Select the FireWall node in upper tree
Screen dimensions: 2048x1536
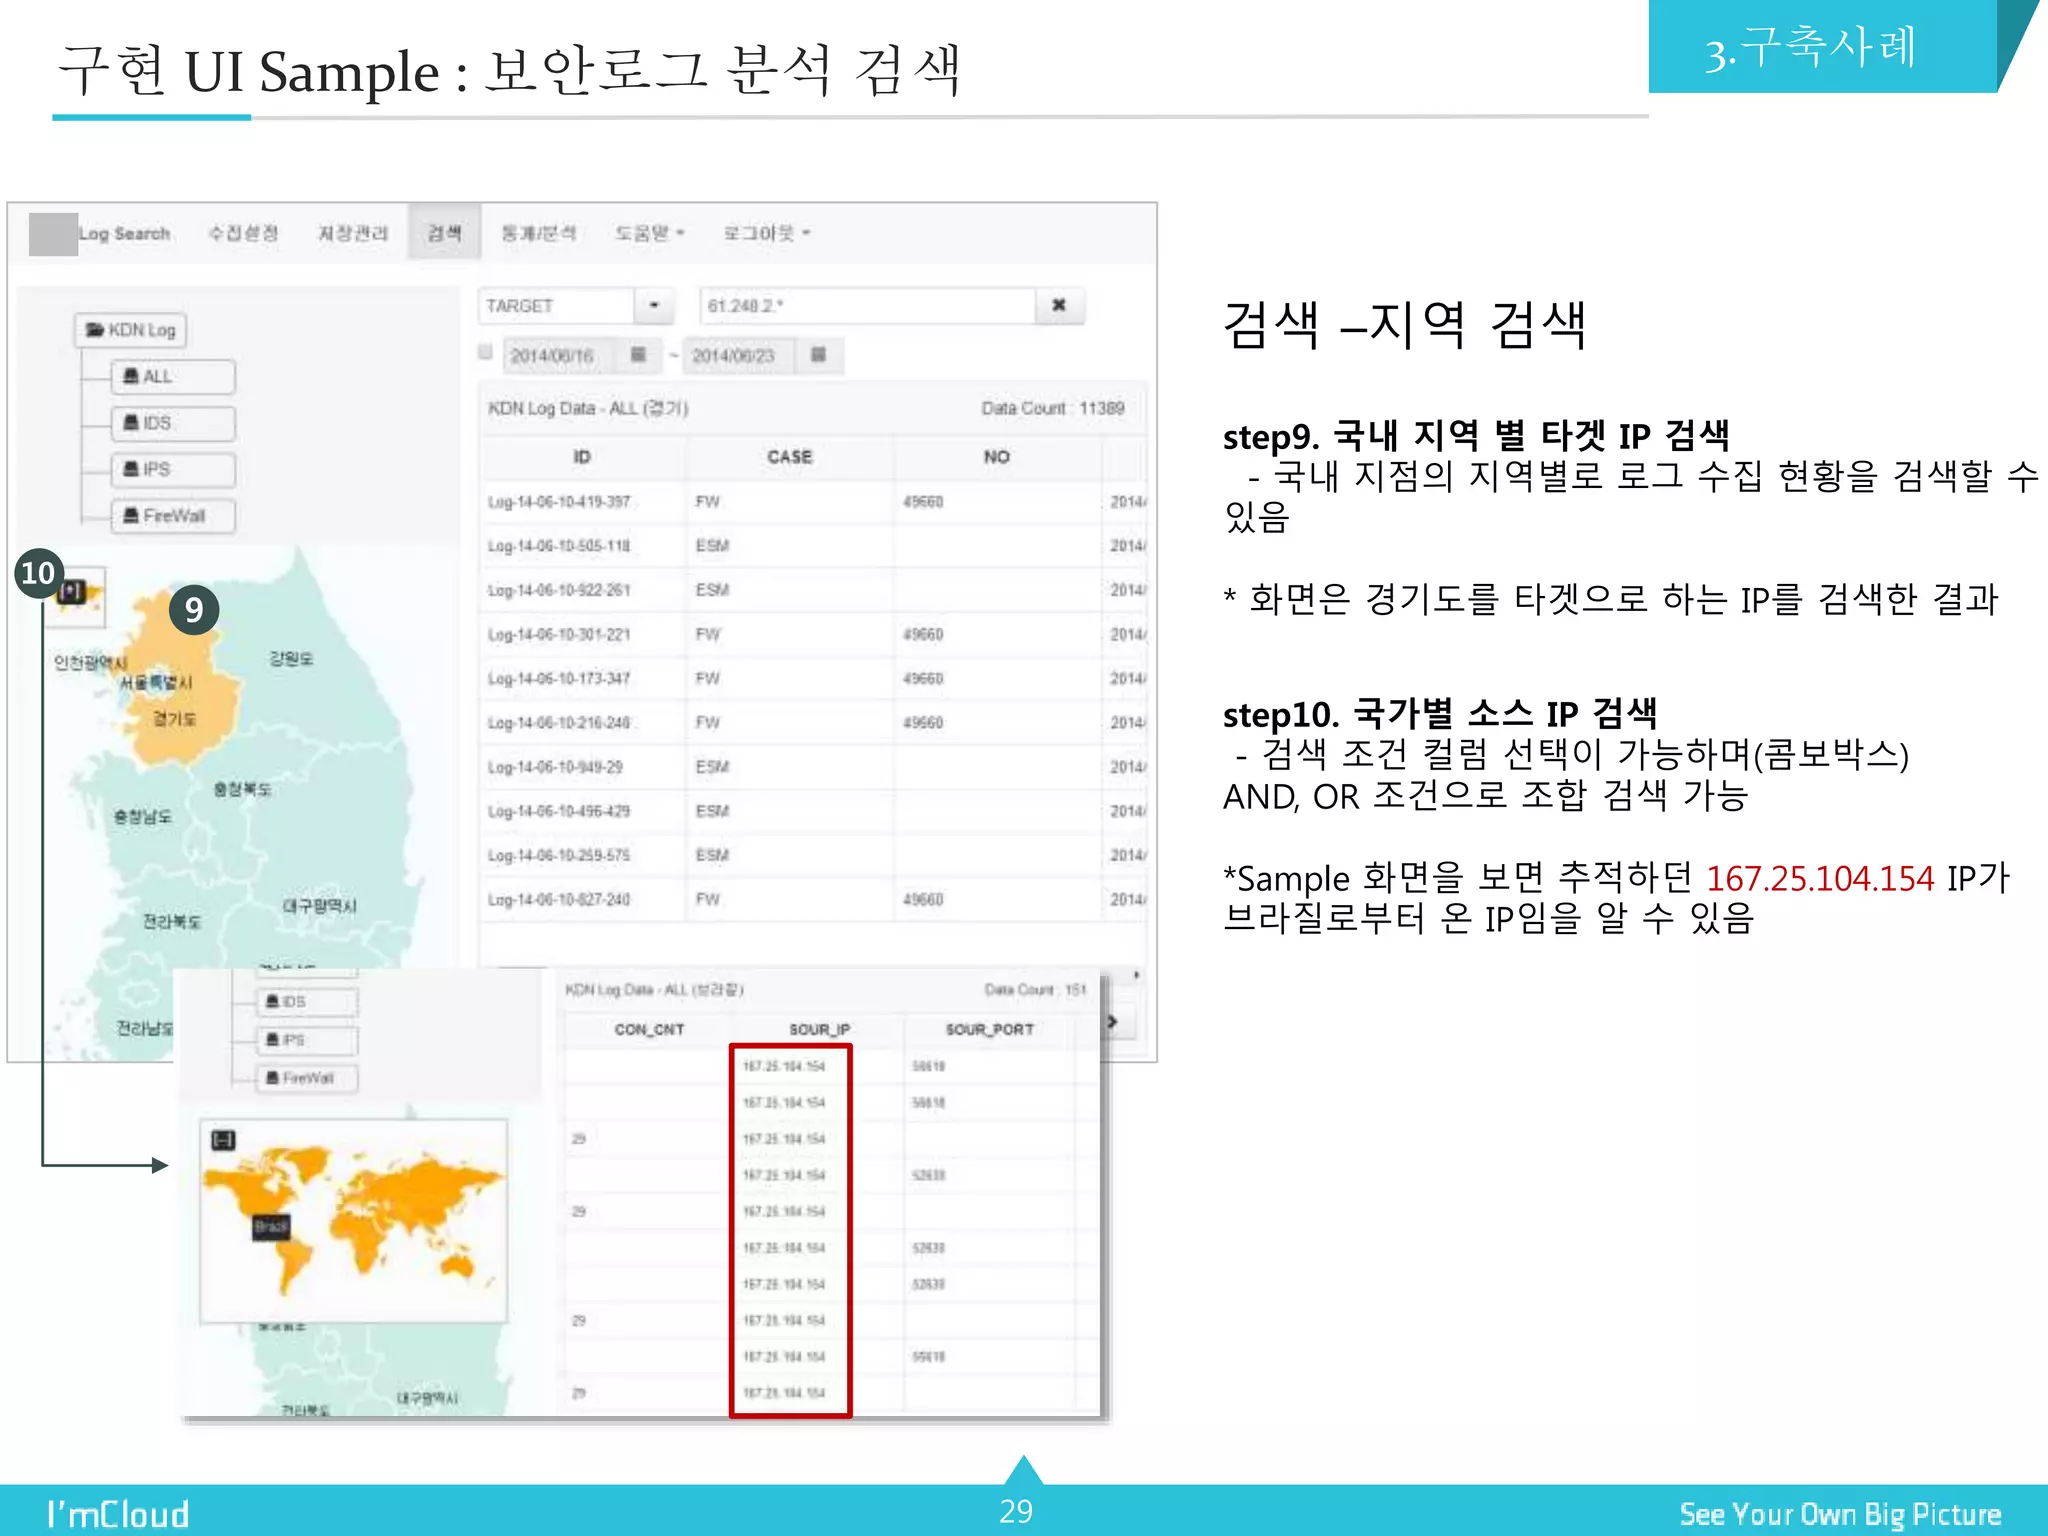(173, 516)
